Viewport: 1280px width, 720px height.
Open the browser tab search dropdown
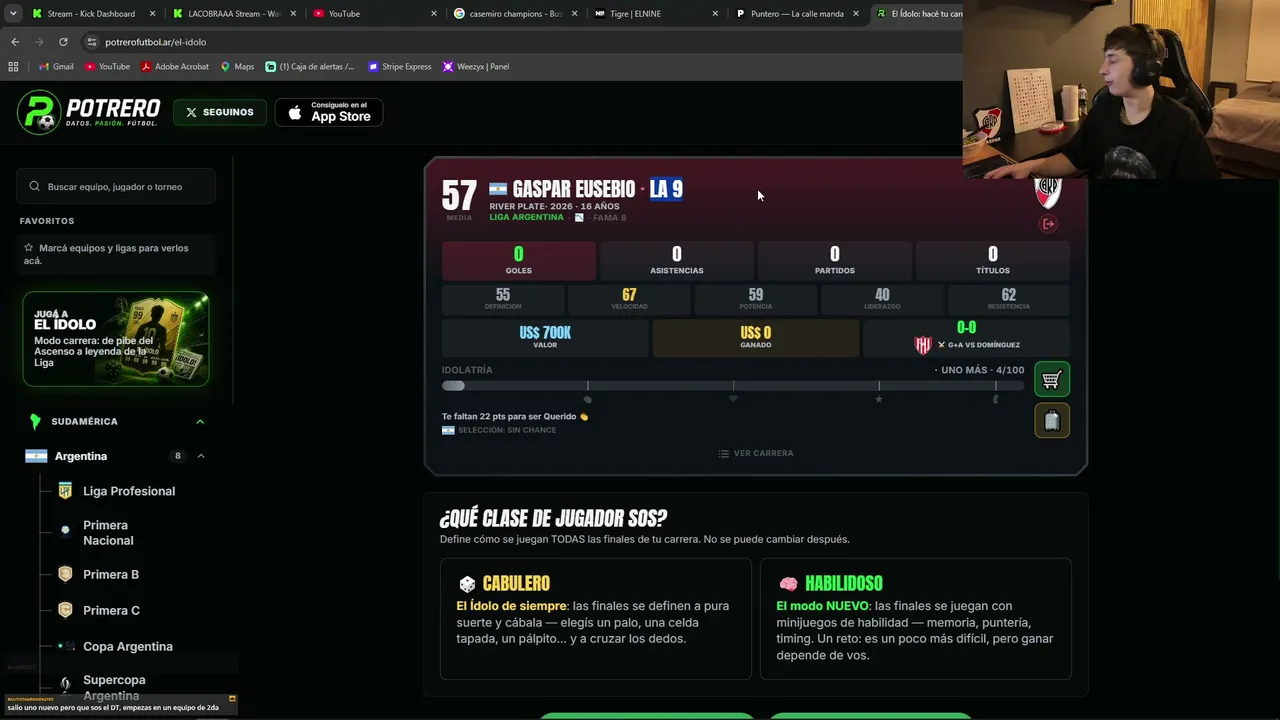pos(13,14)
